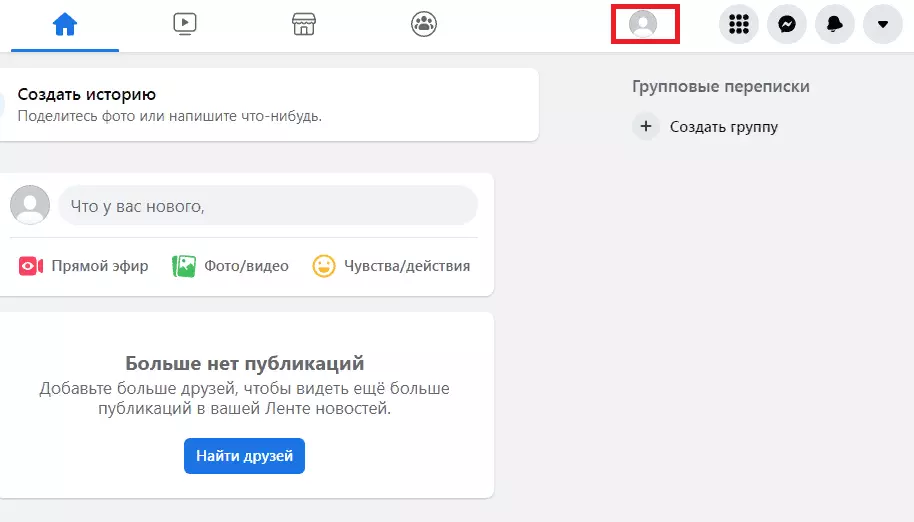
Task: Click the Создать историю card
Action: point(269,105)
